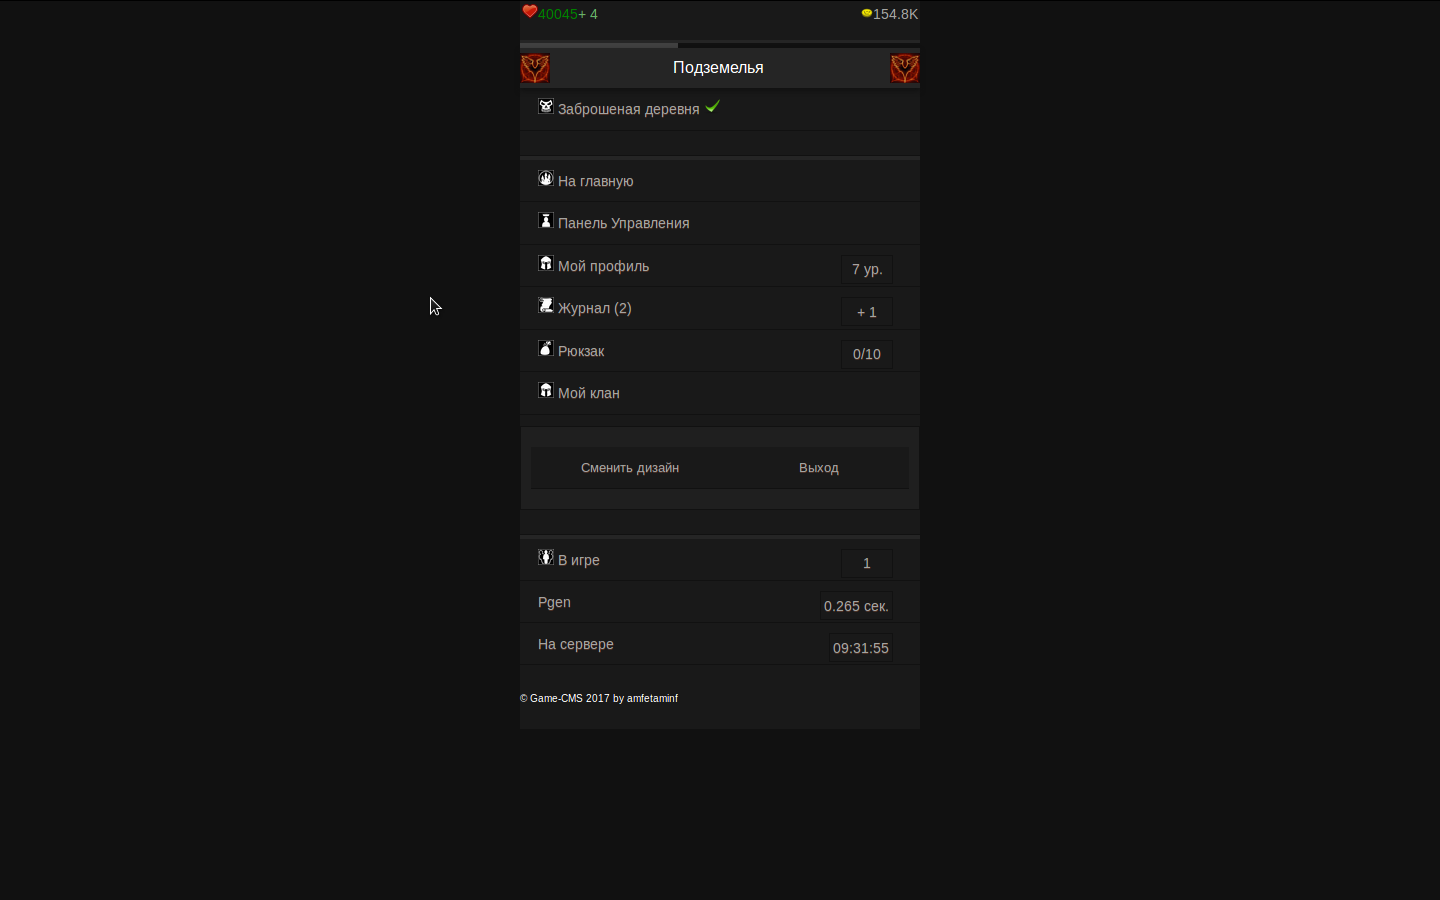
Task: Click the icon next to На главную
Action: pos(546,178)
